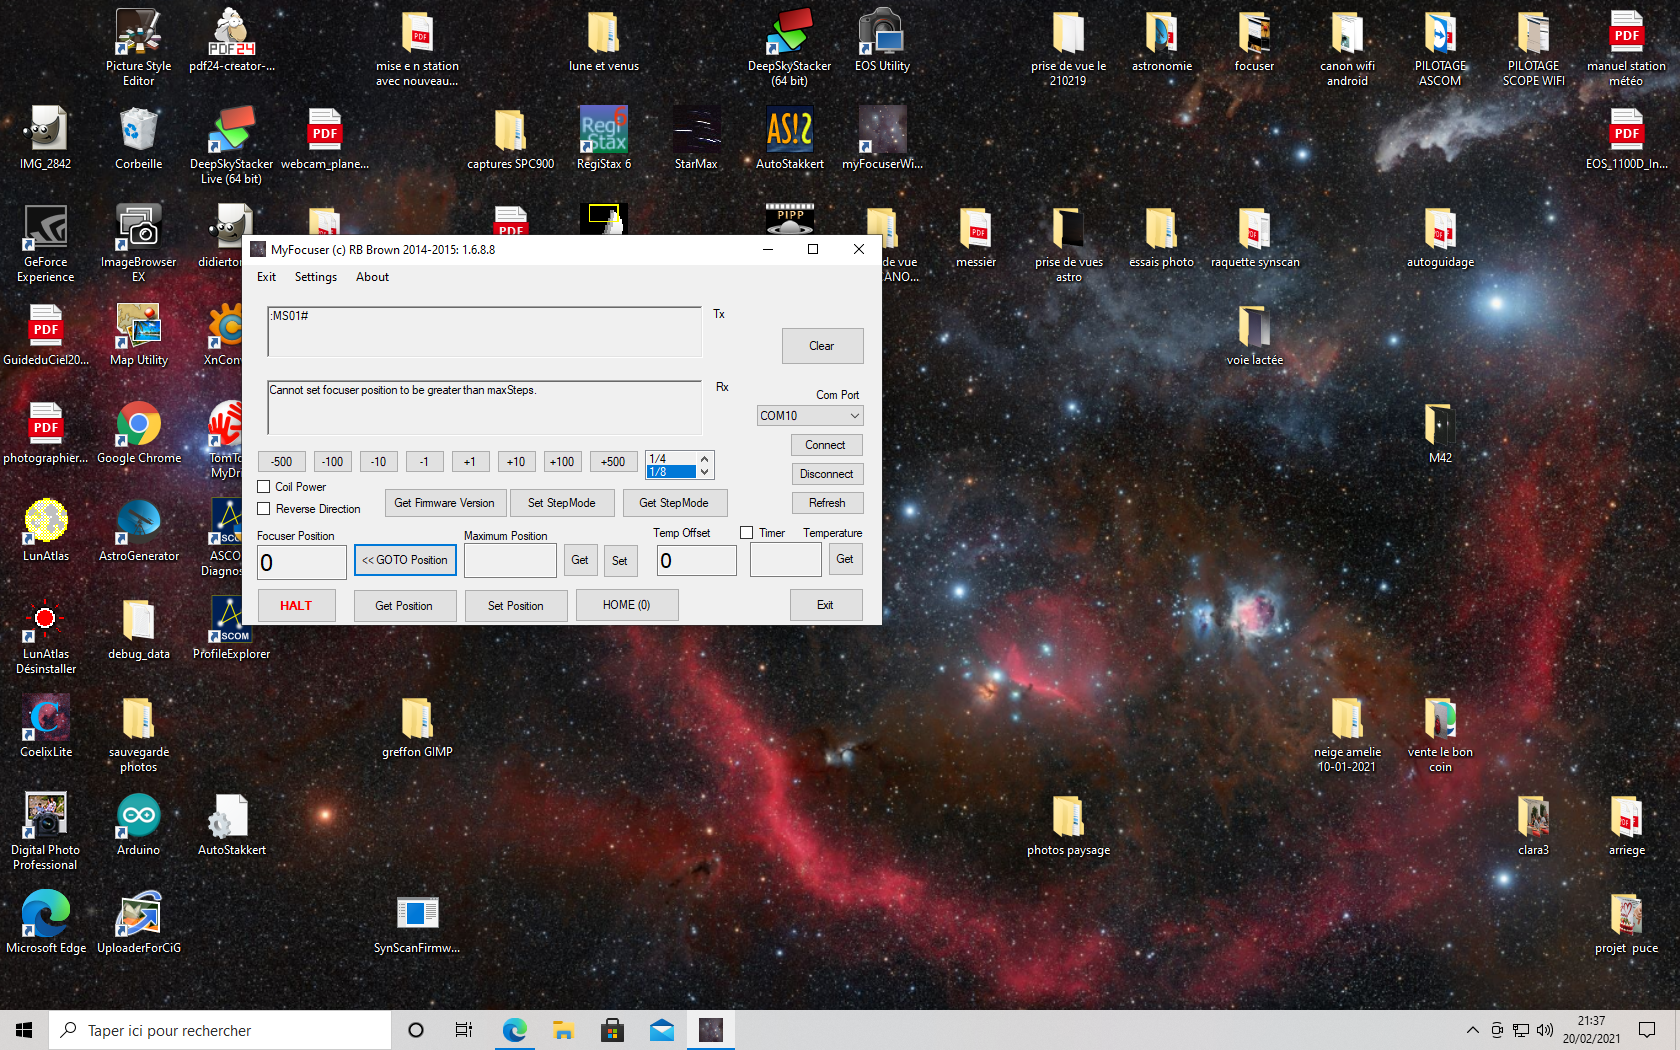1680x1050 pixels.
Task: Open the M42 folder on desktop
Action: (1440, 432)
